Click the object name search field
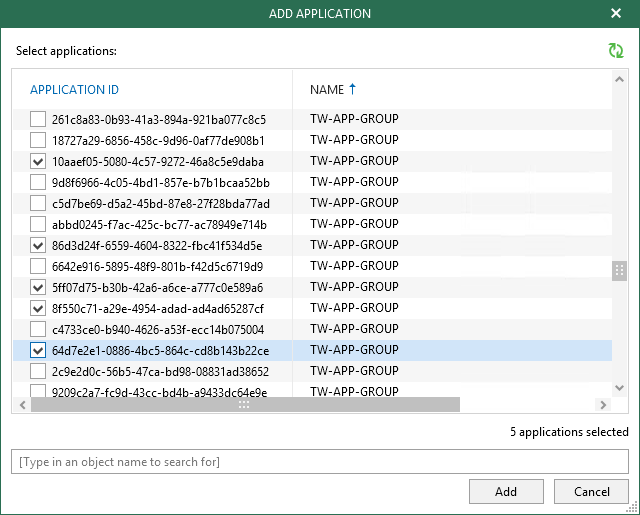The width and height of the screenshot is (640, 515). [x=320, y=462]
